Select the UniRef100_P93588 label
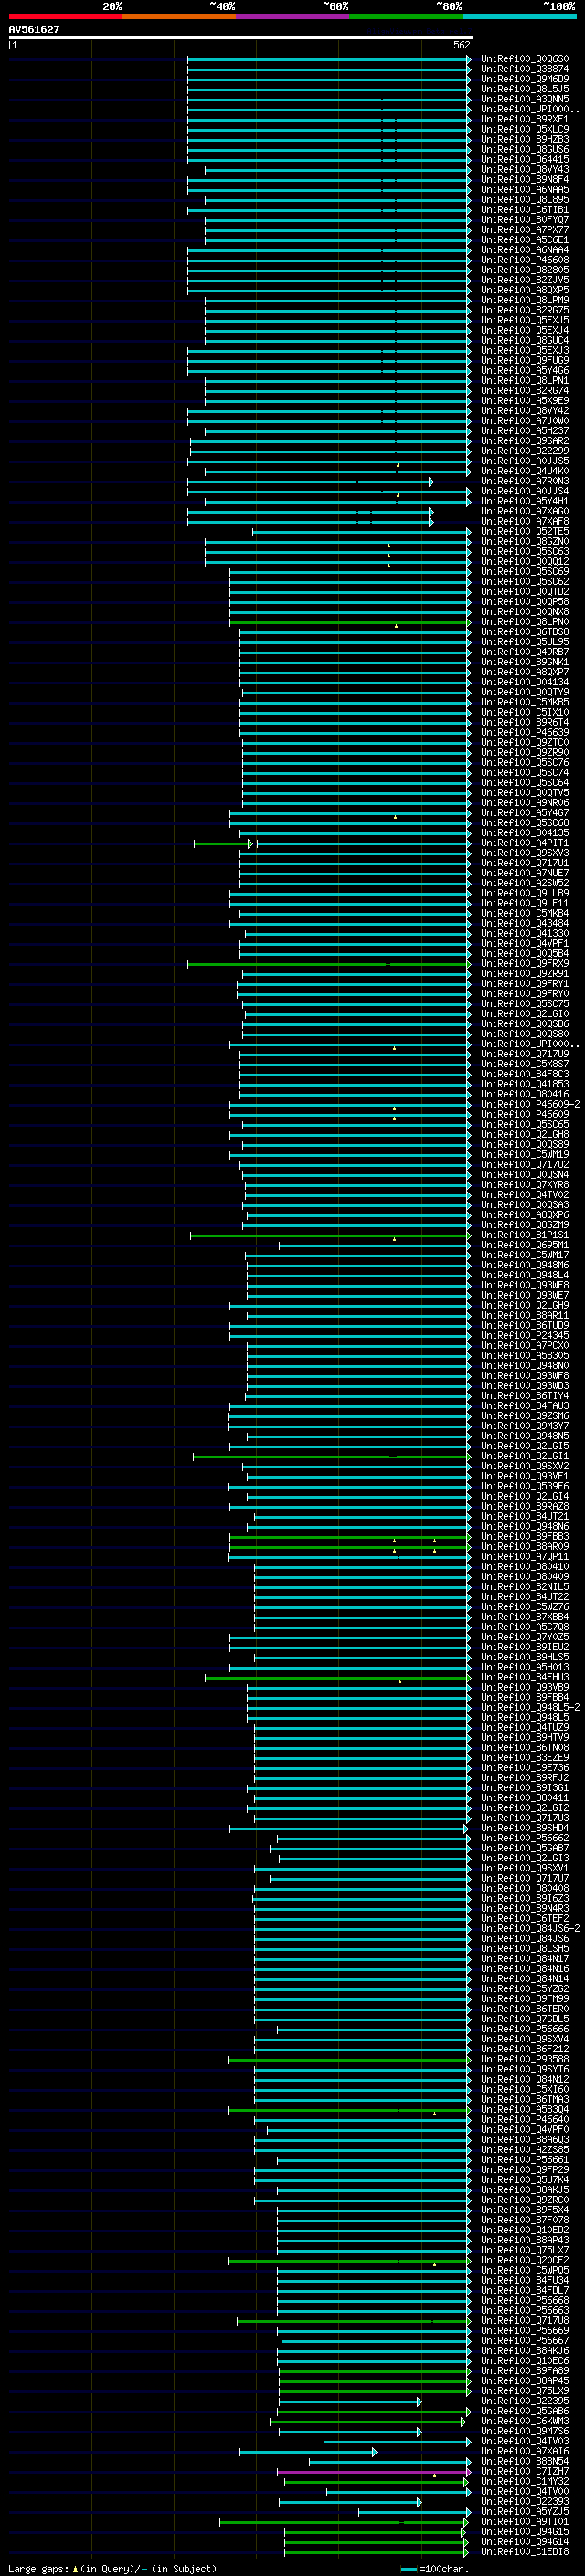 524,2059
